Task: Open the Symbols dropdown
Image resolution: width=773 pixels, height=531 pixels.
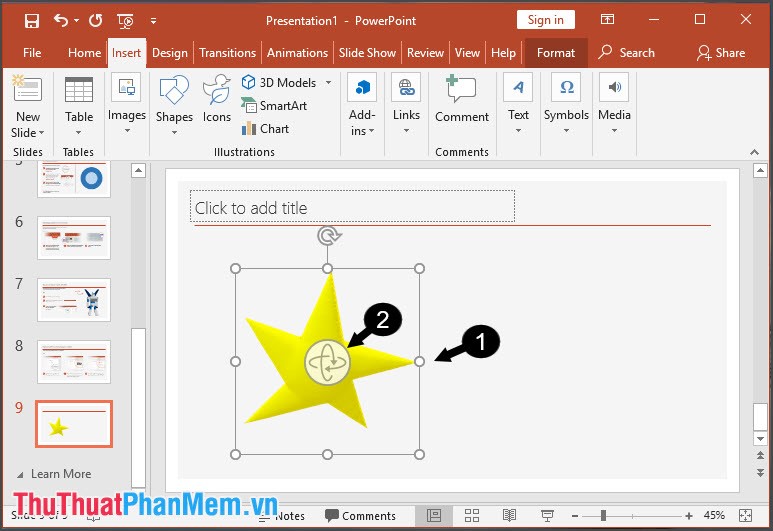Action: pos(566,103)
